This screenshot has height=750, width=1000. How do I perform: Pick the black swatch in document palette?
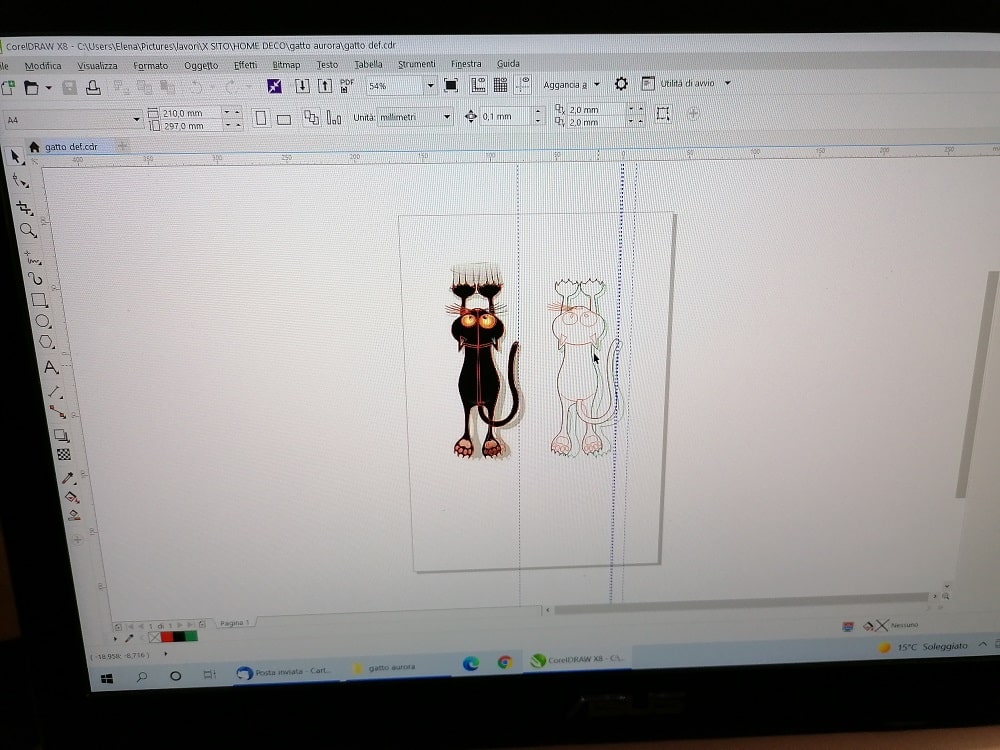coord(179,636)
